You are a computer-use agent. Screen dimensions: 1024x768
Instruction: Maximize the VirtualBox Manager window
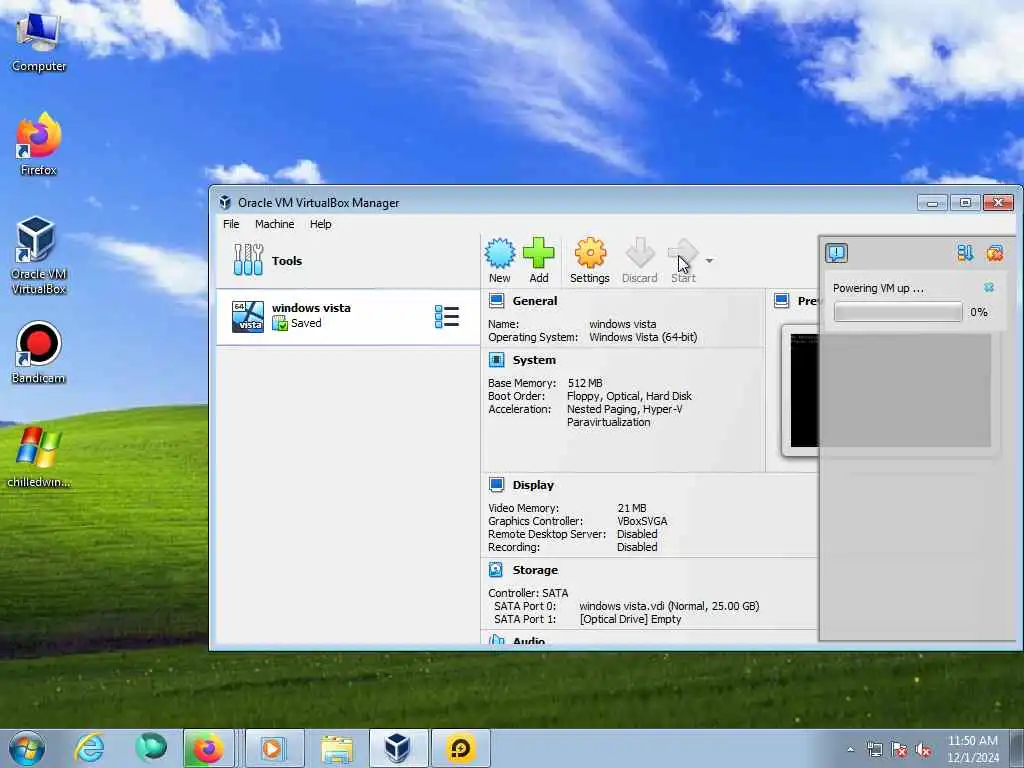click(965, 202)
